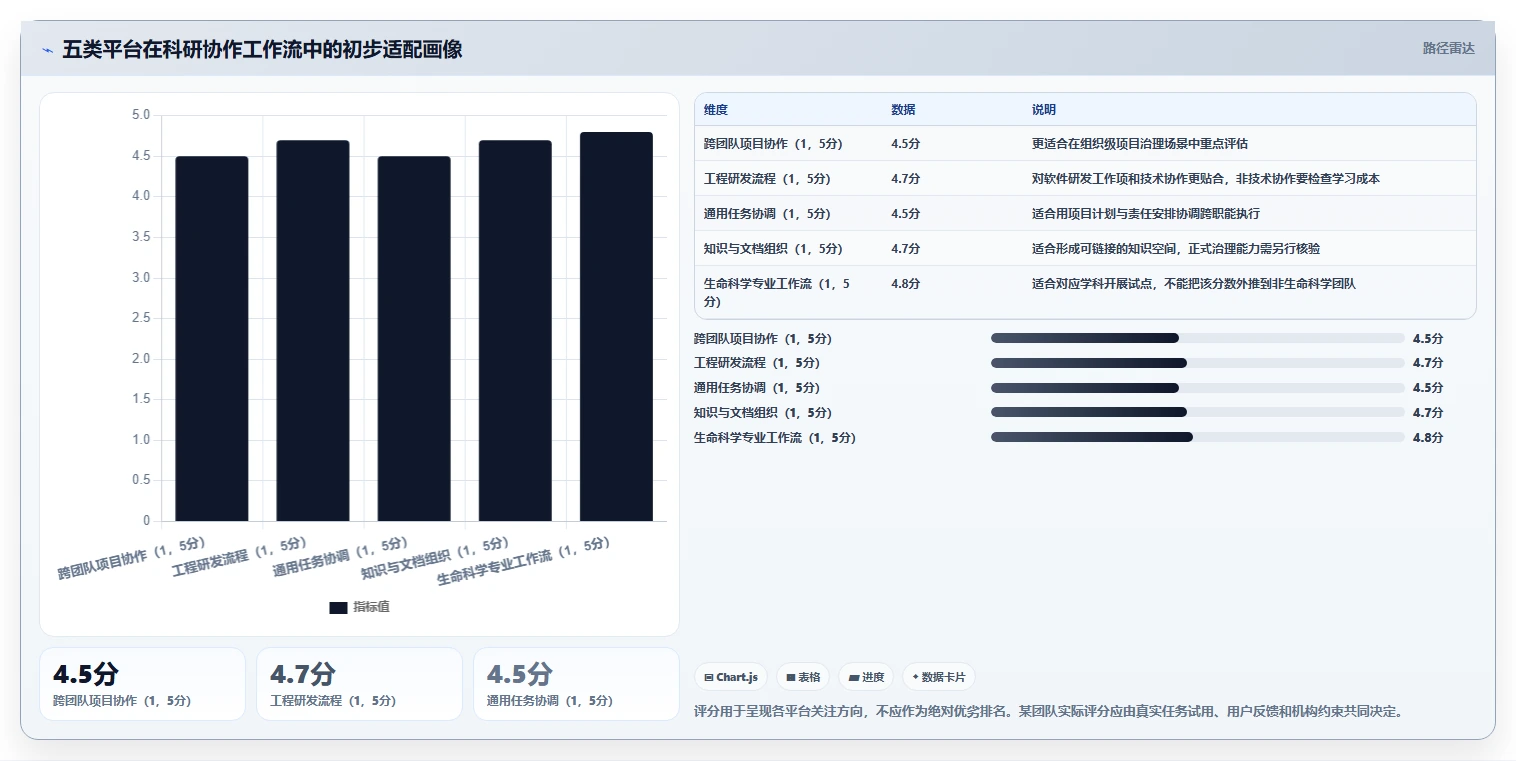Screen dimensions: 1516x761
Task: Click the 通用任务协调 progress bar
Action: 1198,388
